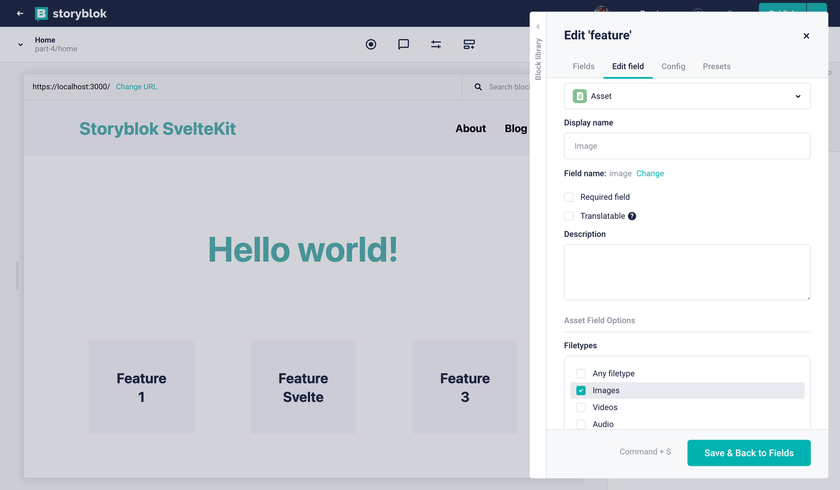Click the Translatable help question icon

click(x=632, y=216)
